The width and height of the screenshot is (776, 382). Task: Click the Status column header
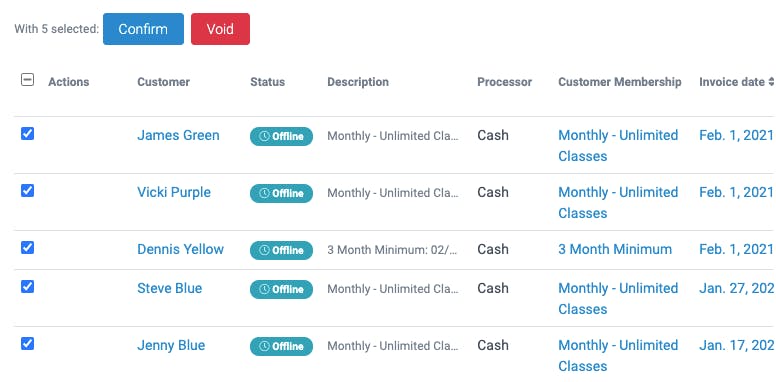(x=267, y=82)
